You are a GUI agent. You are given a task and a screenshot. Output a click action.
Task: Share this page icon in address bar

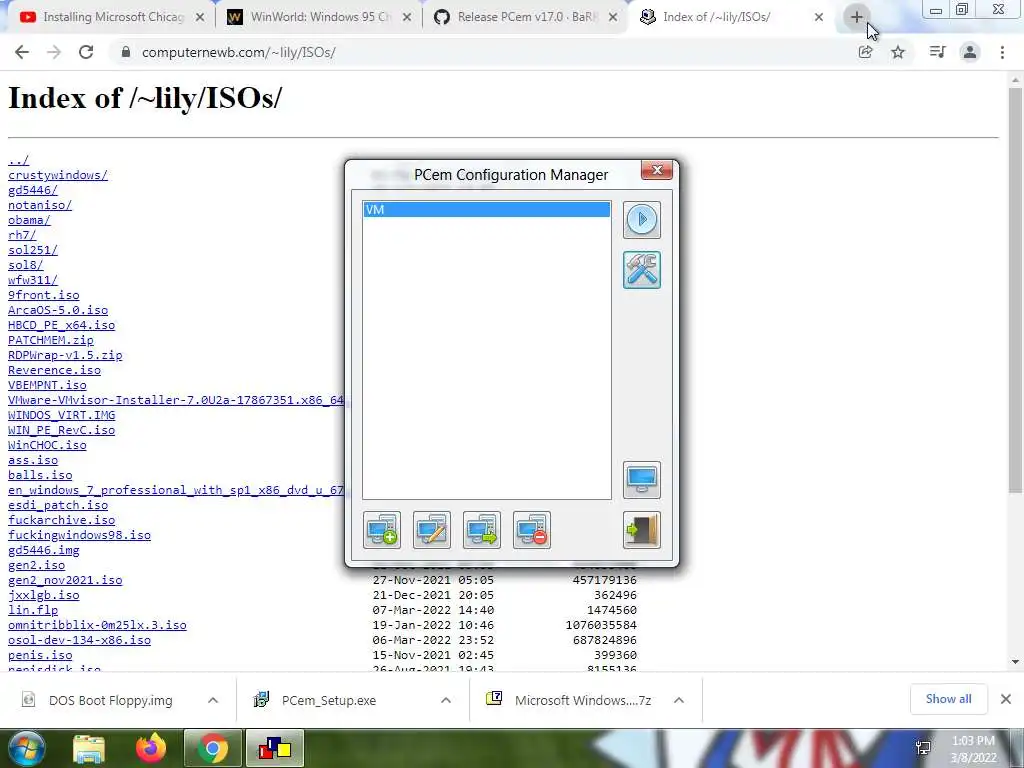865,52
